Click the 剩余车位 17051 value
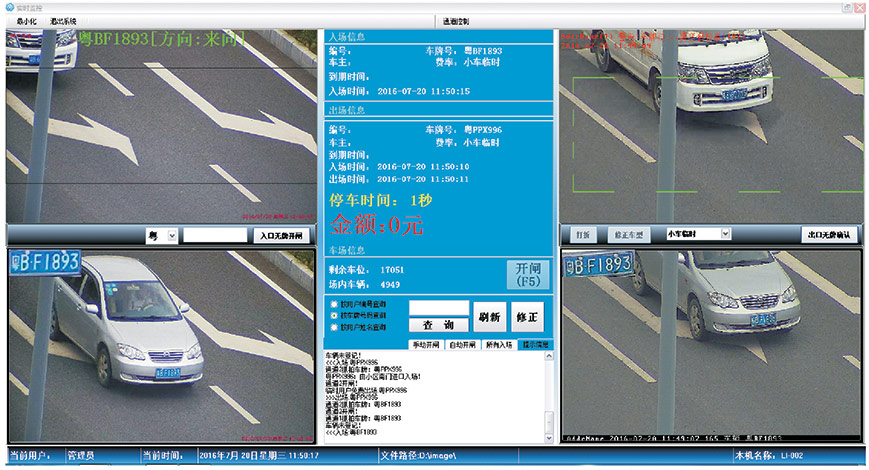The image size is (869, 470). point(392,270)
